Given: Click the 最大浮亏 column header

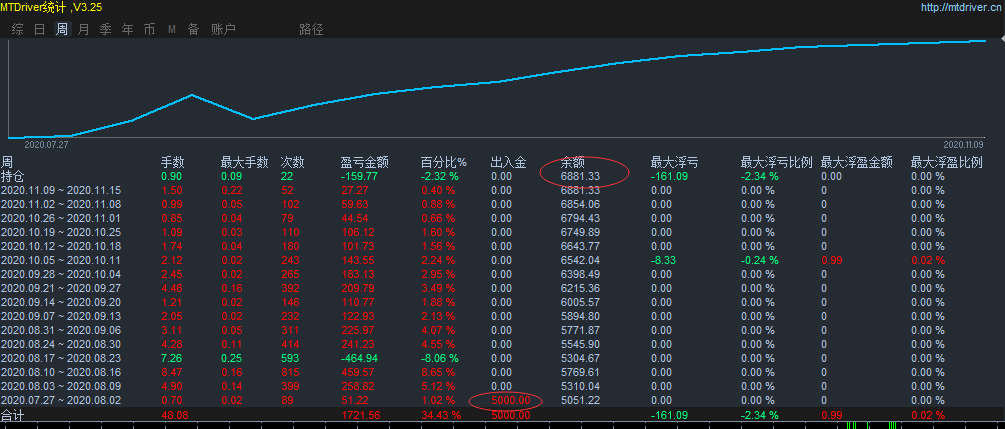Looking at the screenshot, I should [674, 162].
